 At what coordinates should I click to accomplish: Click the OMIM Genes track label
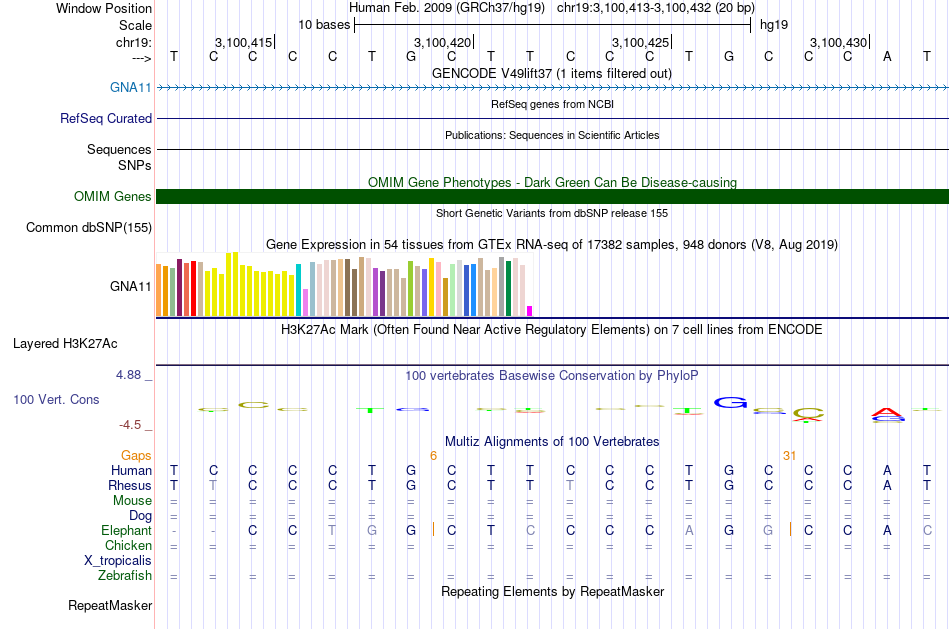pos(113,196)
